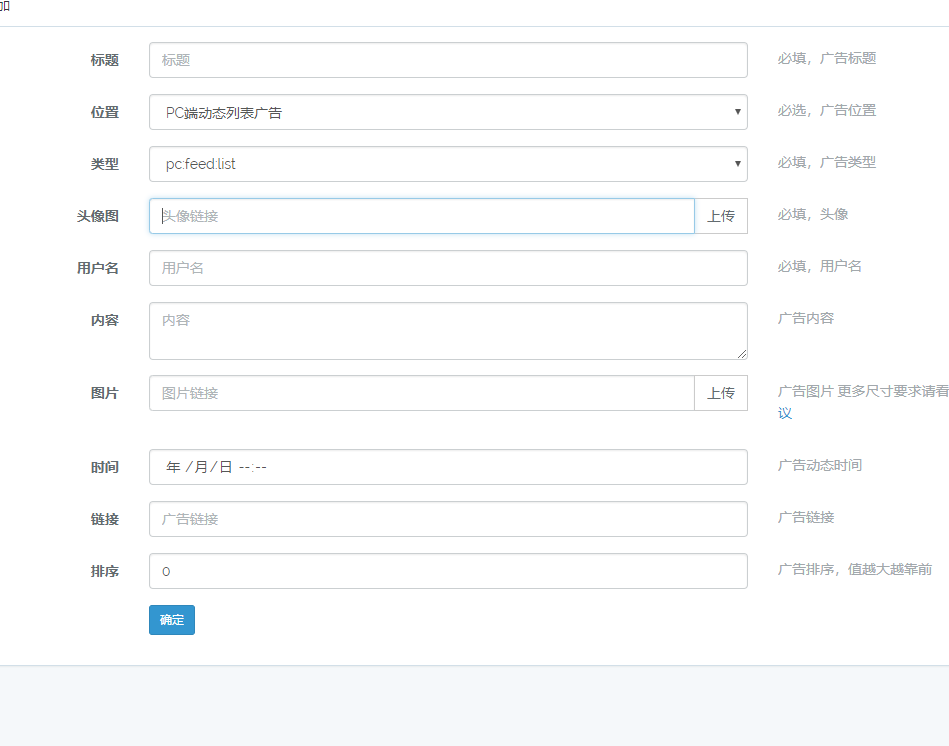This screenshot has width=949, height=746.
Task: Click the 广告链接 ad link field
Action: click(x=447, y=519)
